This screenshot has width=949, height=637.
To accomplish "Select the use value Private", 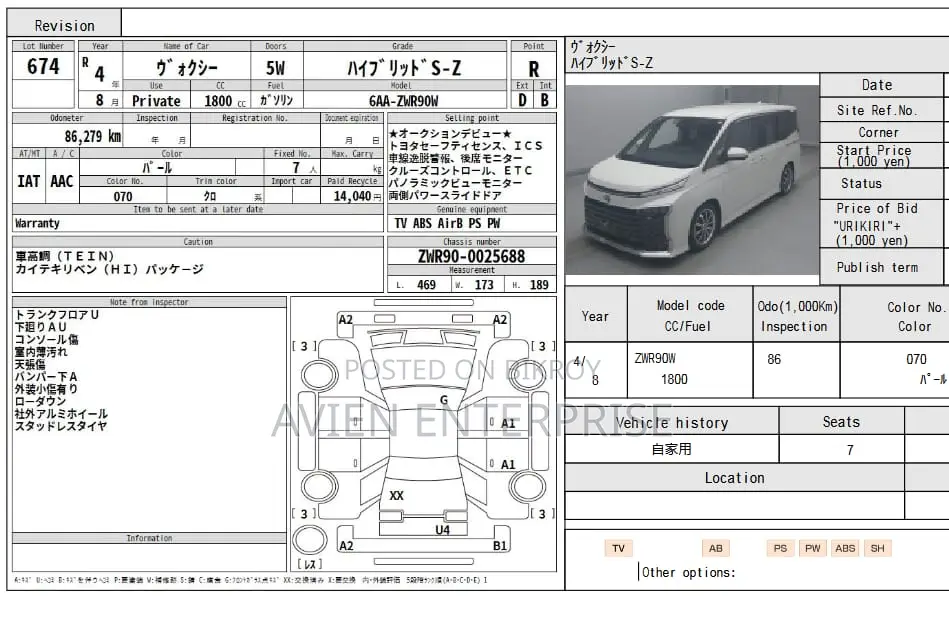I will tap(156, 101).
